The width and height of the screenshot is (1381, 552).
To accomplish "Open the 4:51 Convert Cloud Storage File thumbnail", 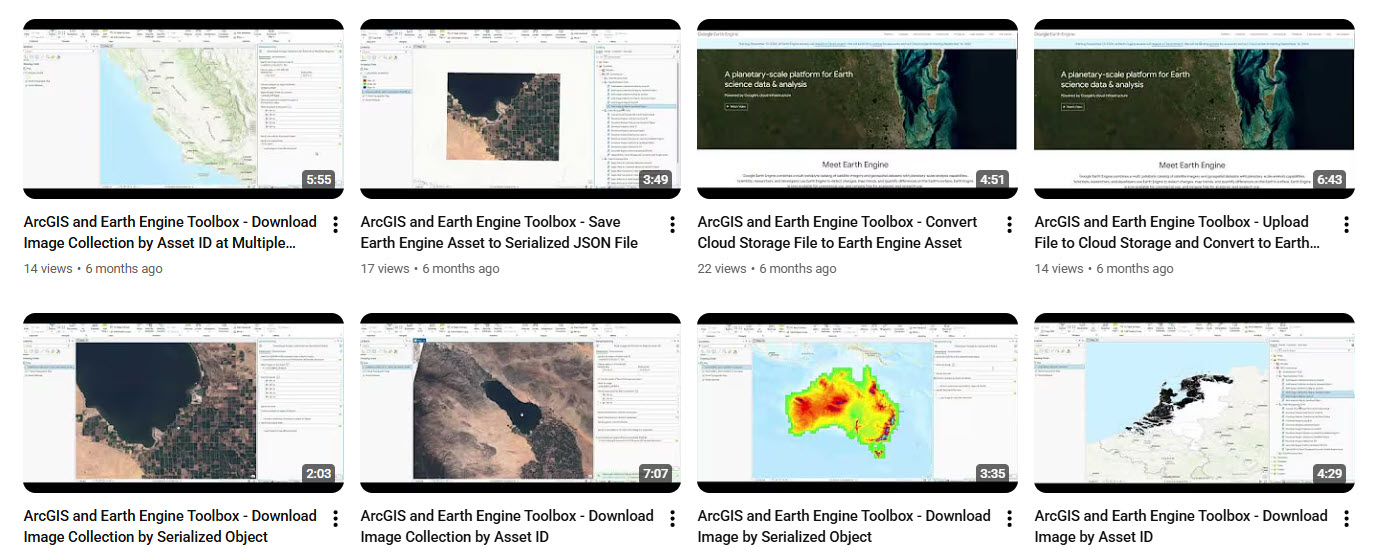I will tap(857, 109).
